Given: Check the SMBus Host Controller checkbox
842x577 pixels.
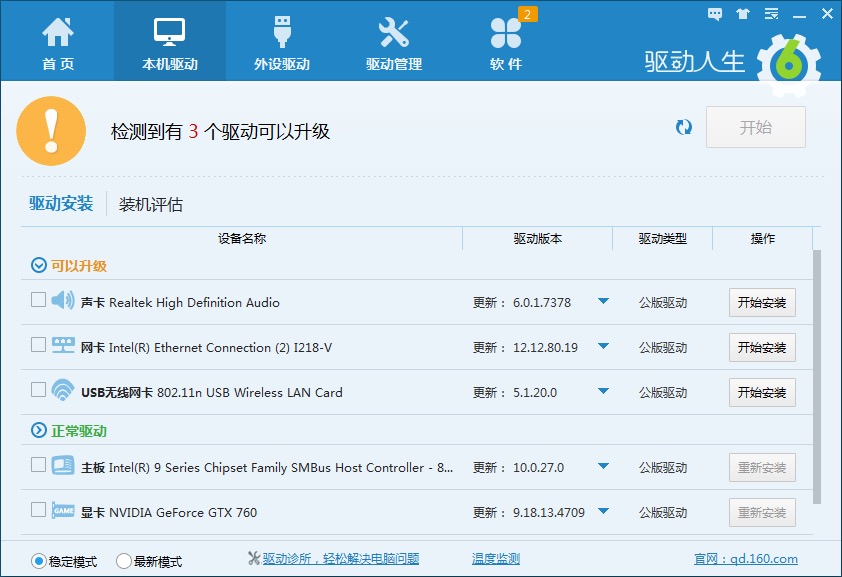Looking at the screenshot, I should coord(38,465).
